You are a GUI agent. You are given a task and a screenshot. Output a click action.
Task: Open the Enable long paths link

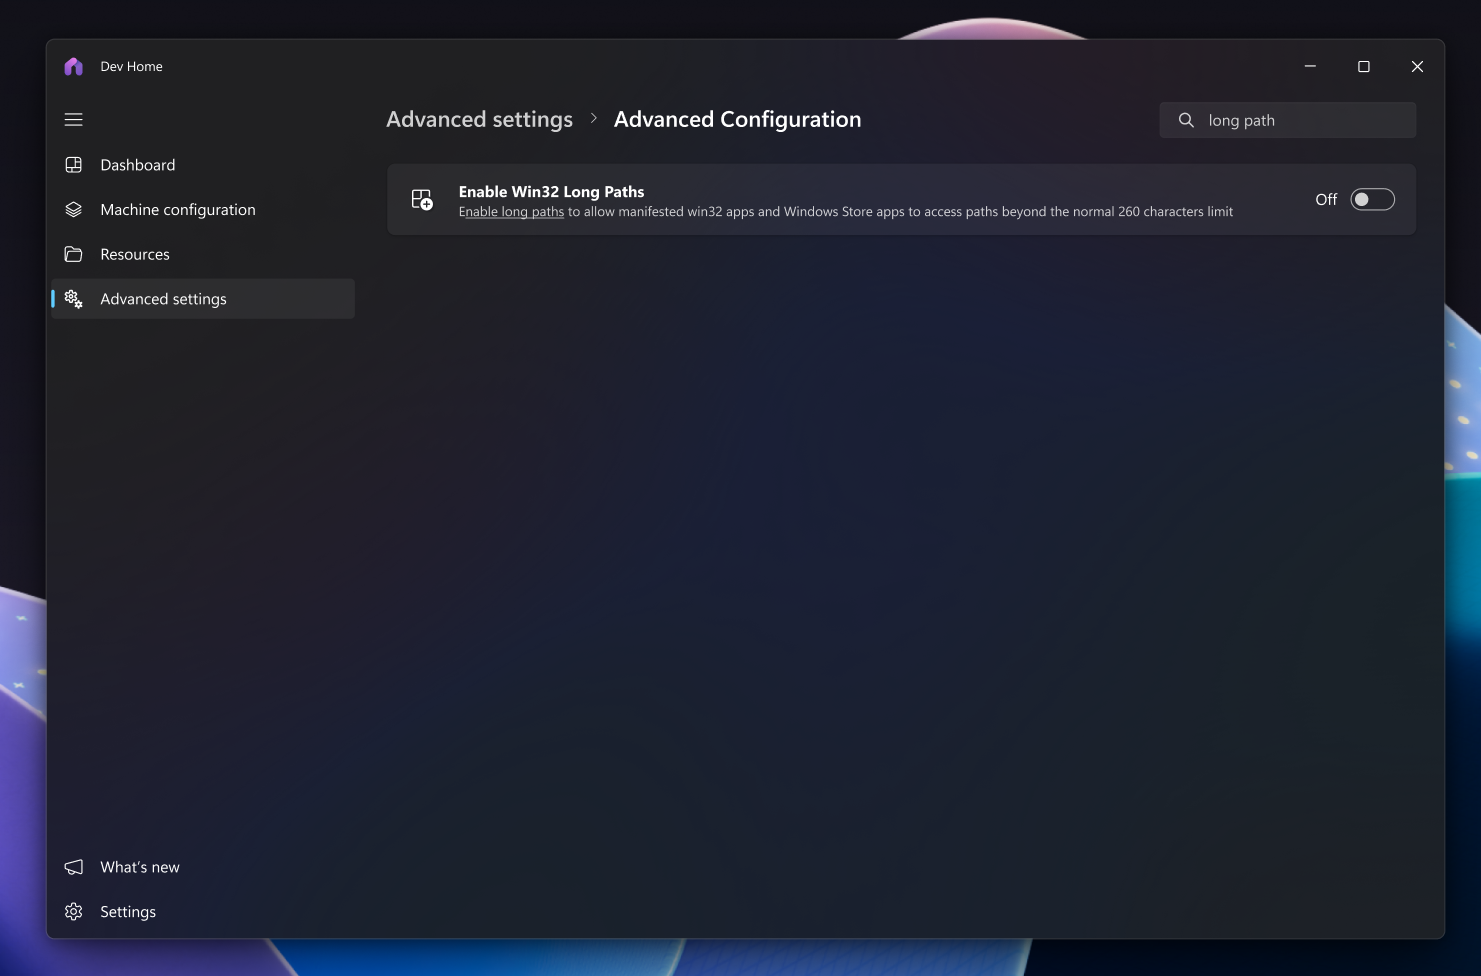pyautogui.click(x=511, y=211)
